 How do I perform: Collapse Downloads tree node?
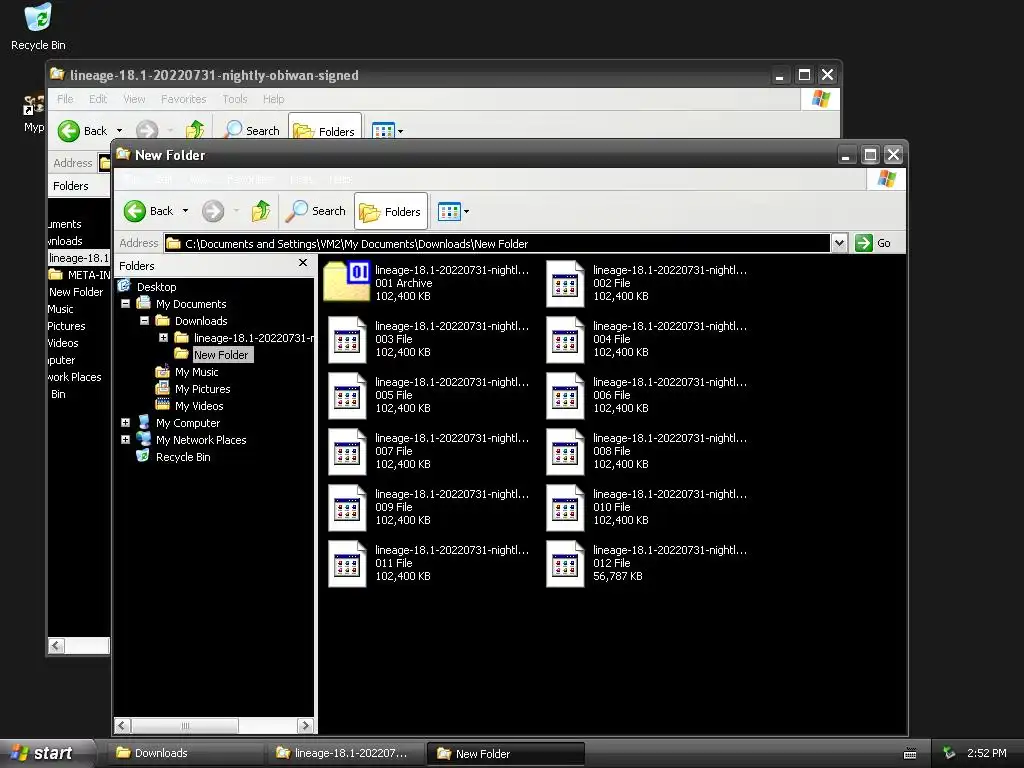pos(144,321)
